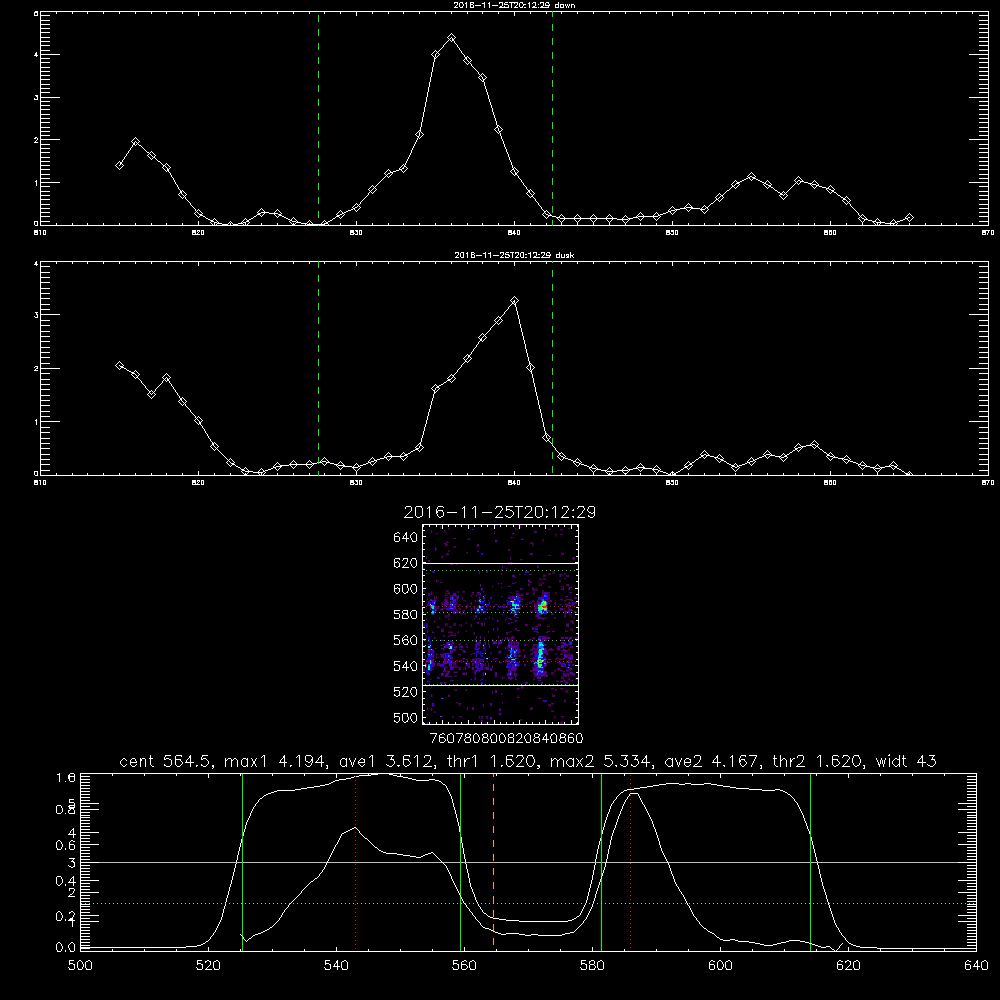1000x1000 pixels.
Task: Click right green dashed line in dawn plot
Action: tap(552, 118)
